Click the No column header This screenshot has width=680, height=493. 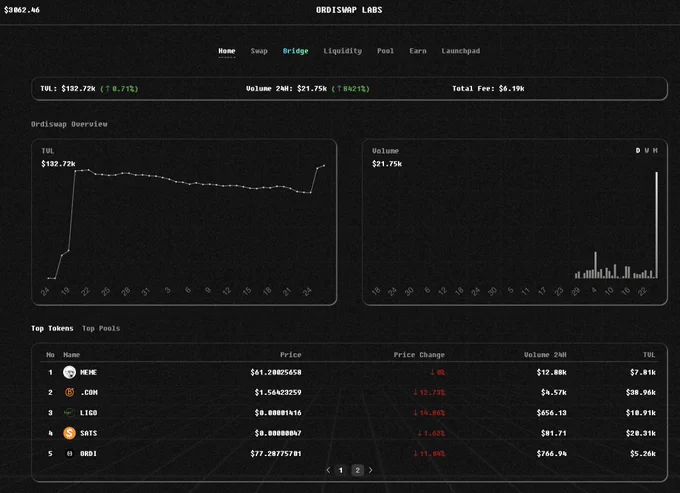pos(50,355)
